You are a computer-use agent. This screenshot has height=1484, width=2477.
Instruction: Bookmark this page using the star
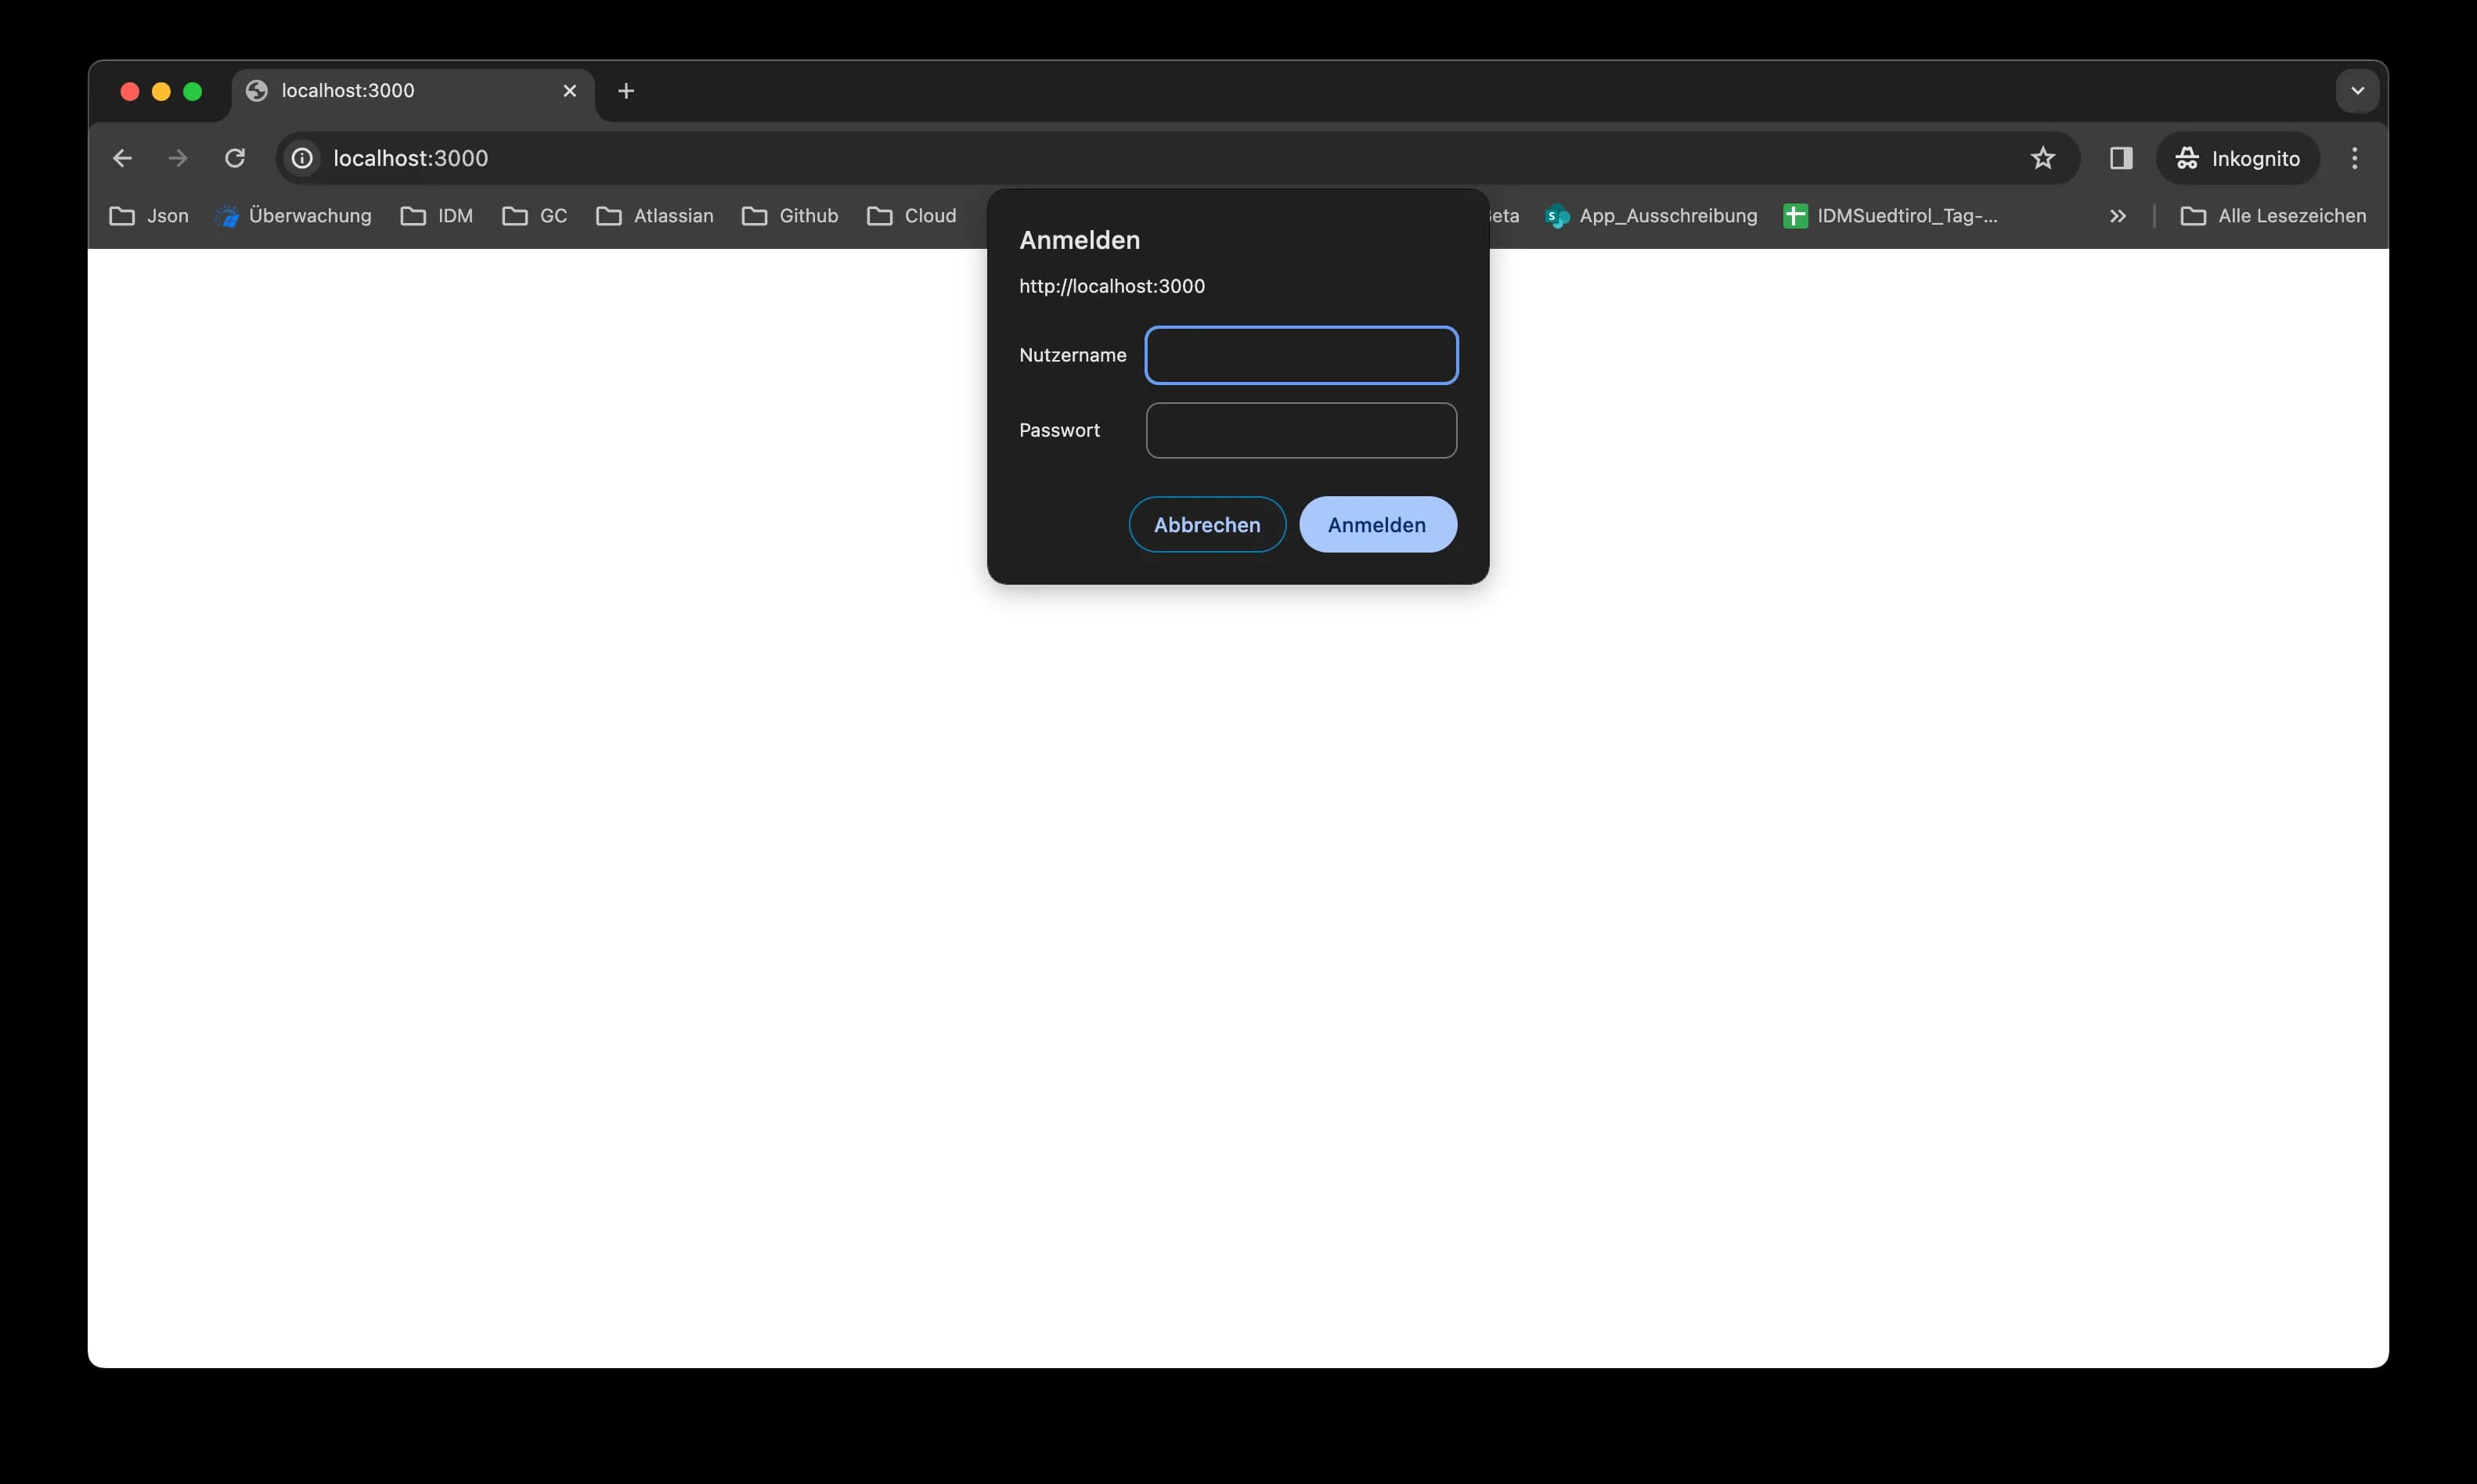coord(2042,158)
